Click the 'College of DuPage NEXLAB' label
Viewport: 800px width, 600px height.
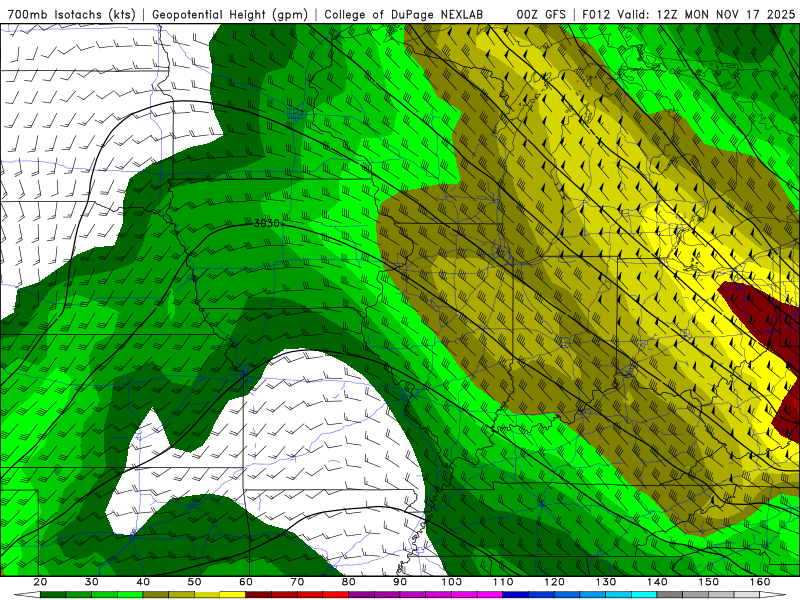[403, 14]
